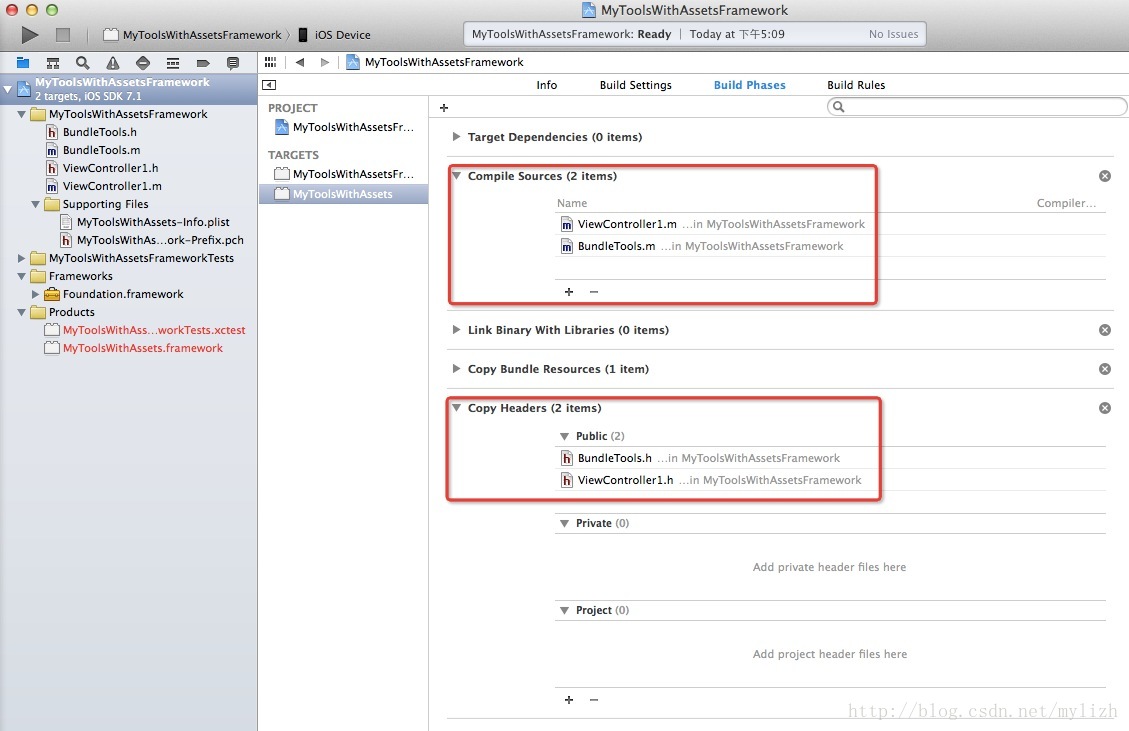This screenshot has height=731, width=1129.
Task: Open the Find navigator magnifier icon
Action: pos(83,63)
